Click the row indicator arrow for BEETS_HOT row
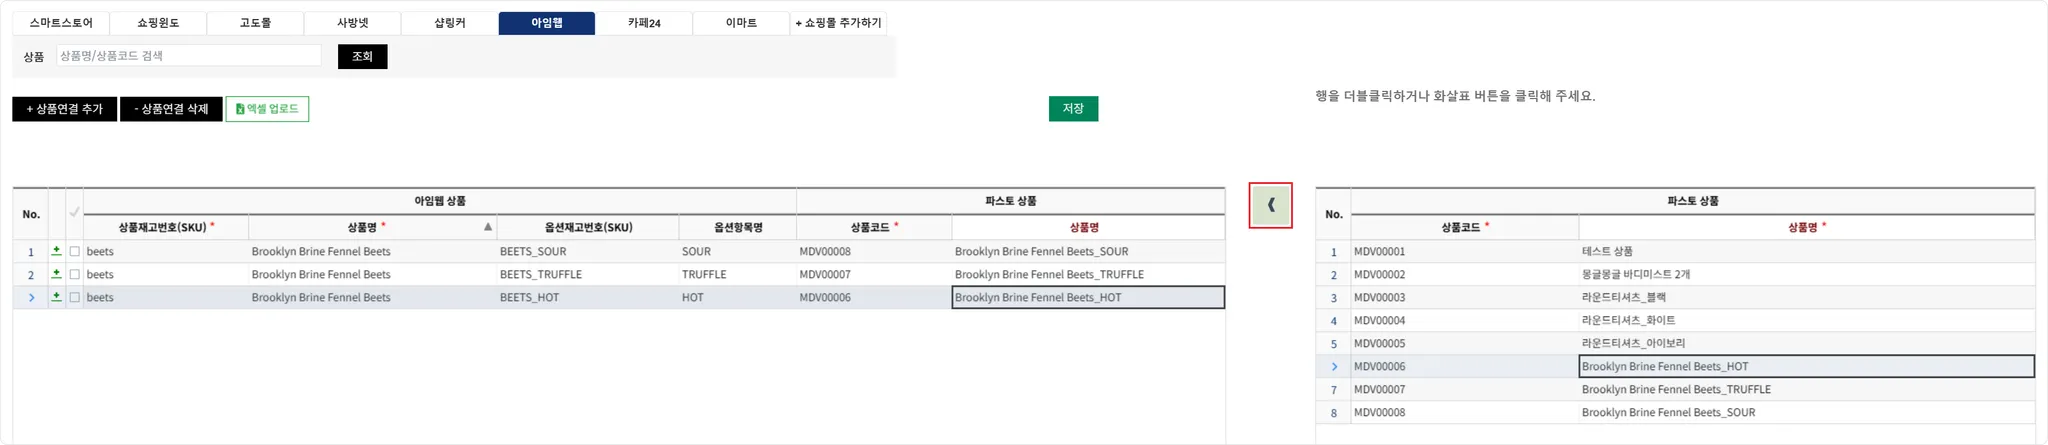 32,297
